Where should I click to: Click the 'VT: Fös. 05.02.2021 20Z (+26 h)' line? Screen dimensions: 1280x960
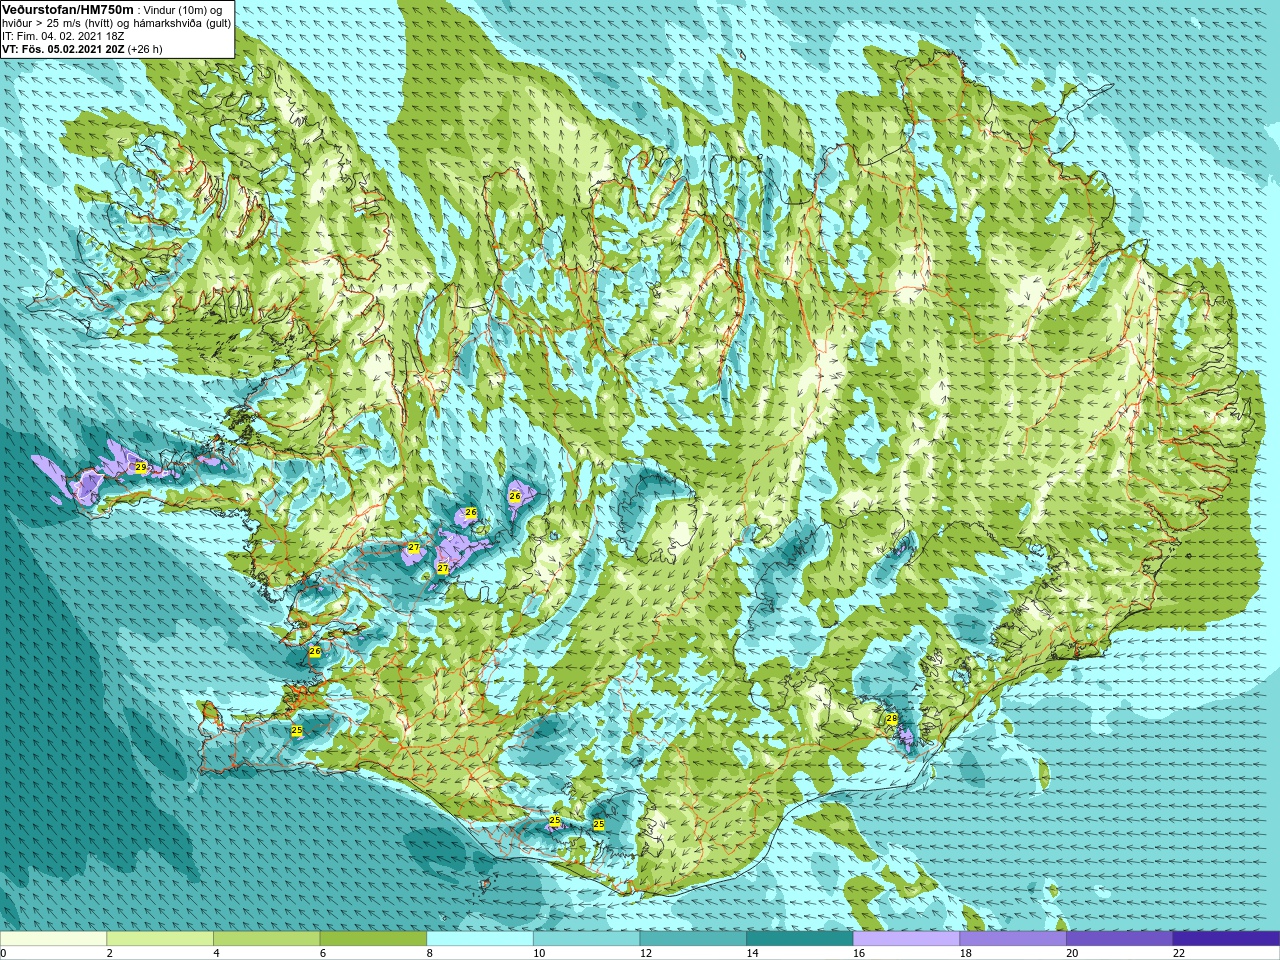pos(82,49)
